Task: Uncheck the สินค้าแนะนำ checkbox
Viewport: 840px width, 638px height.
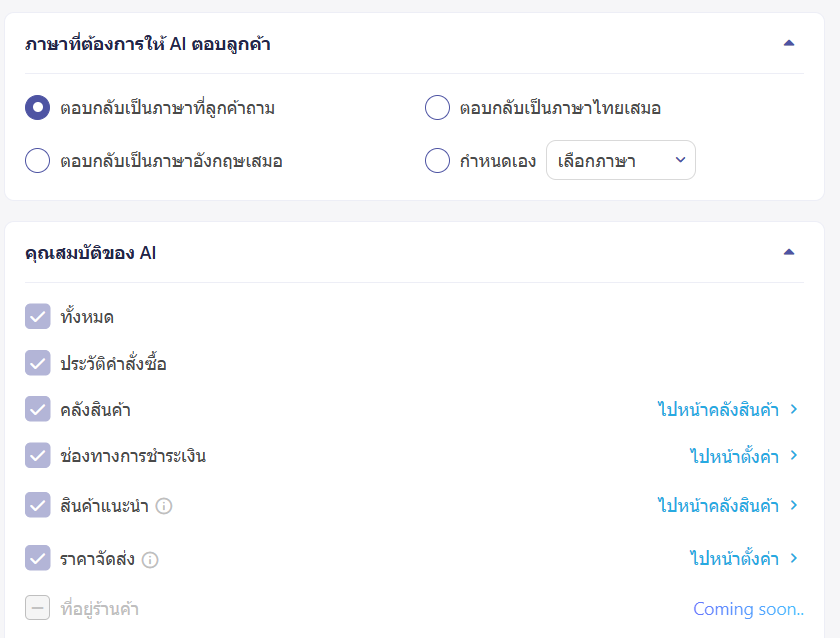Action: (x=37, y=505)
